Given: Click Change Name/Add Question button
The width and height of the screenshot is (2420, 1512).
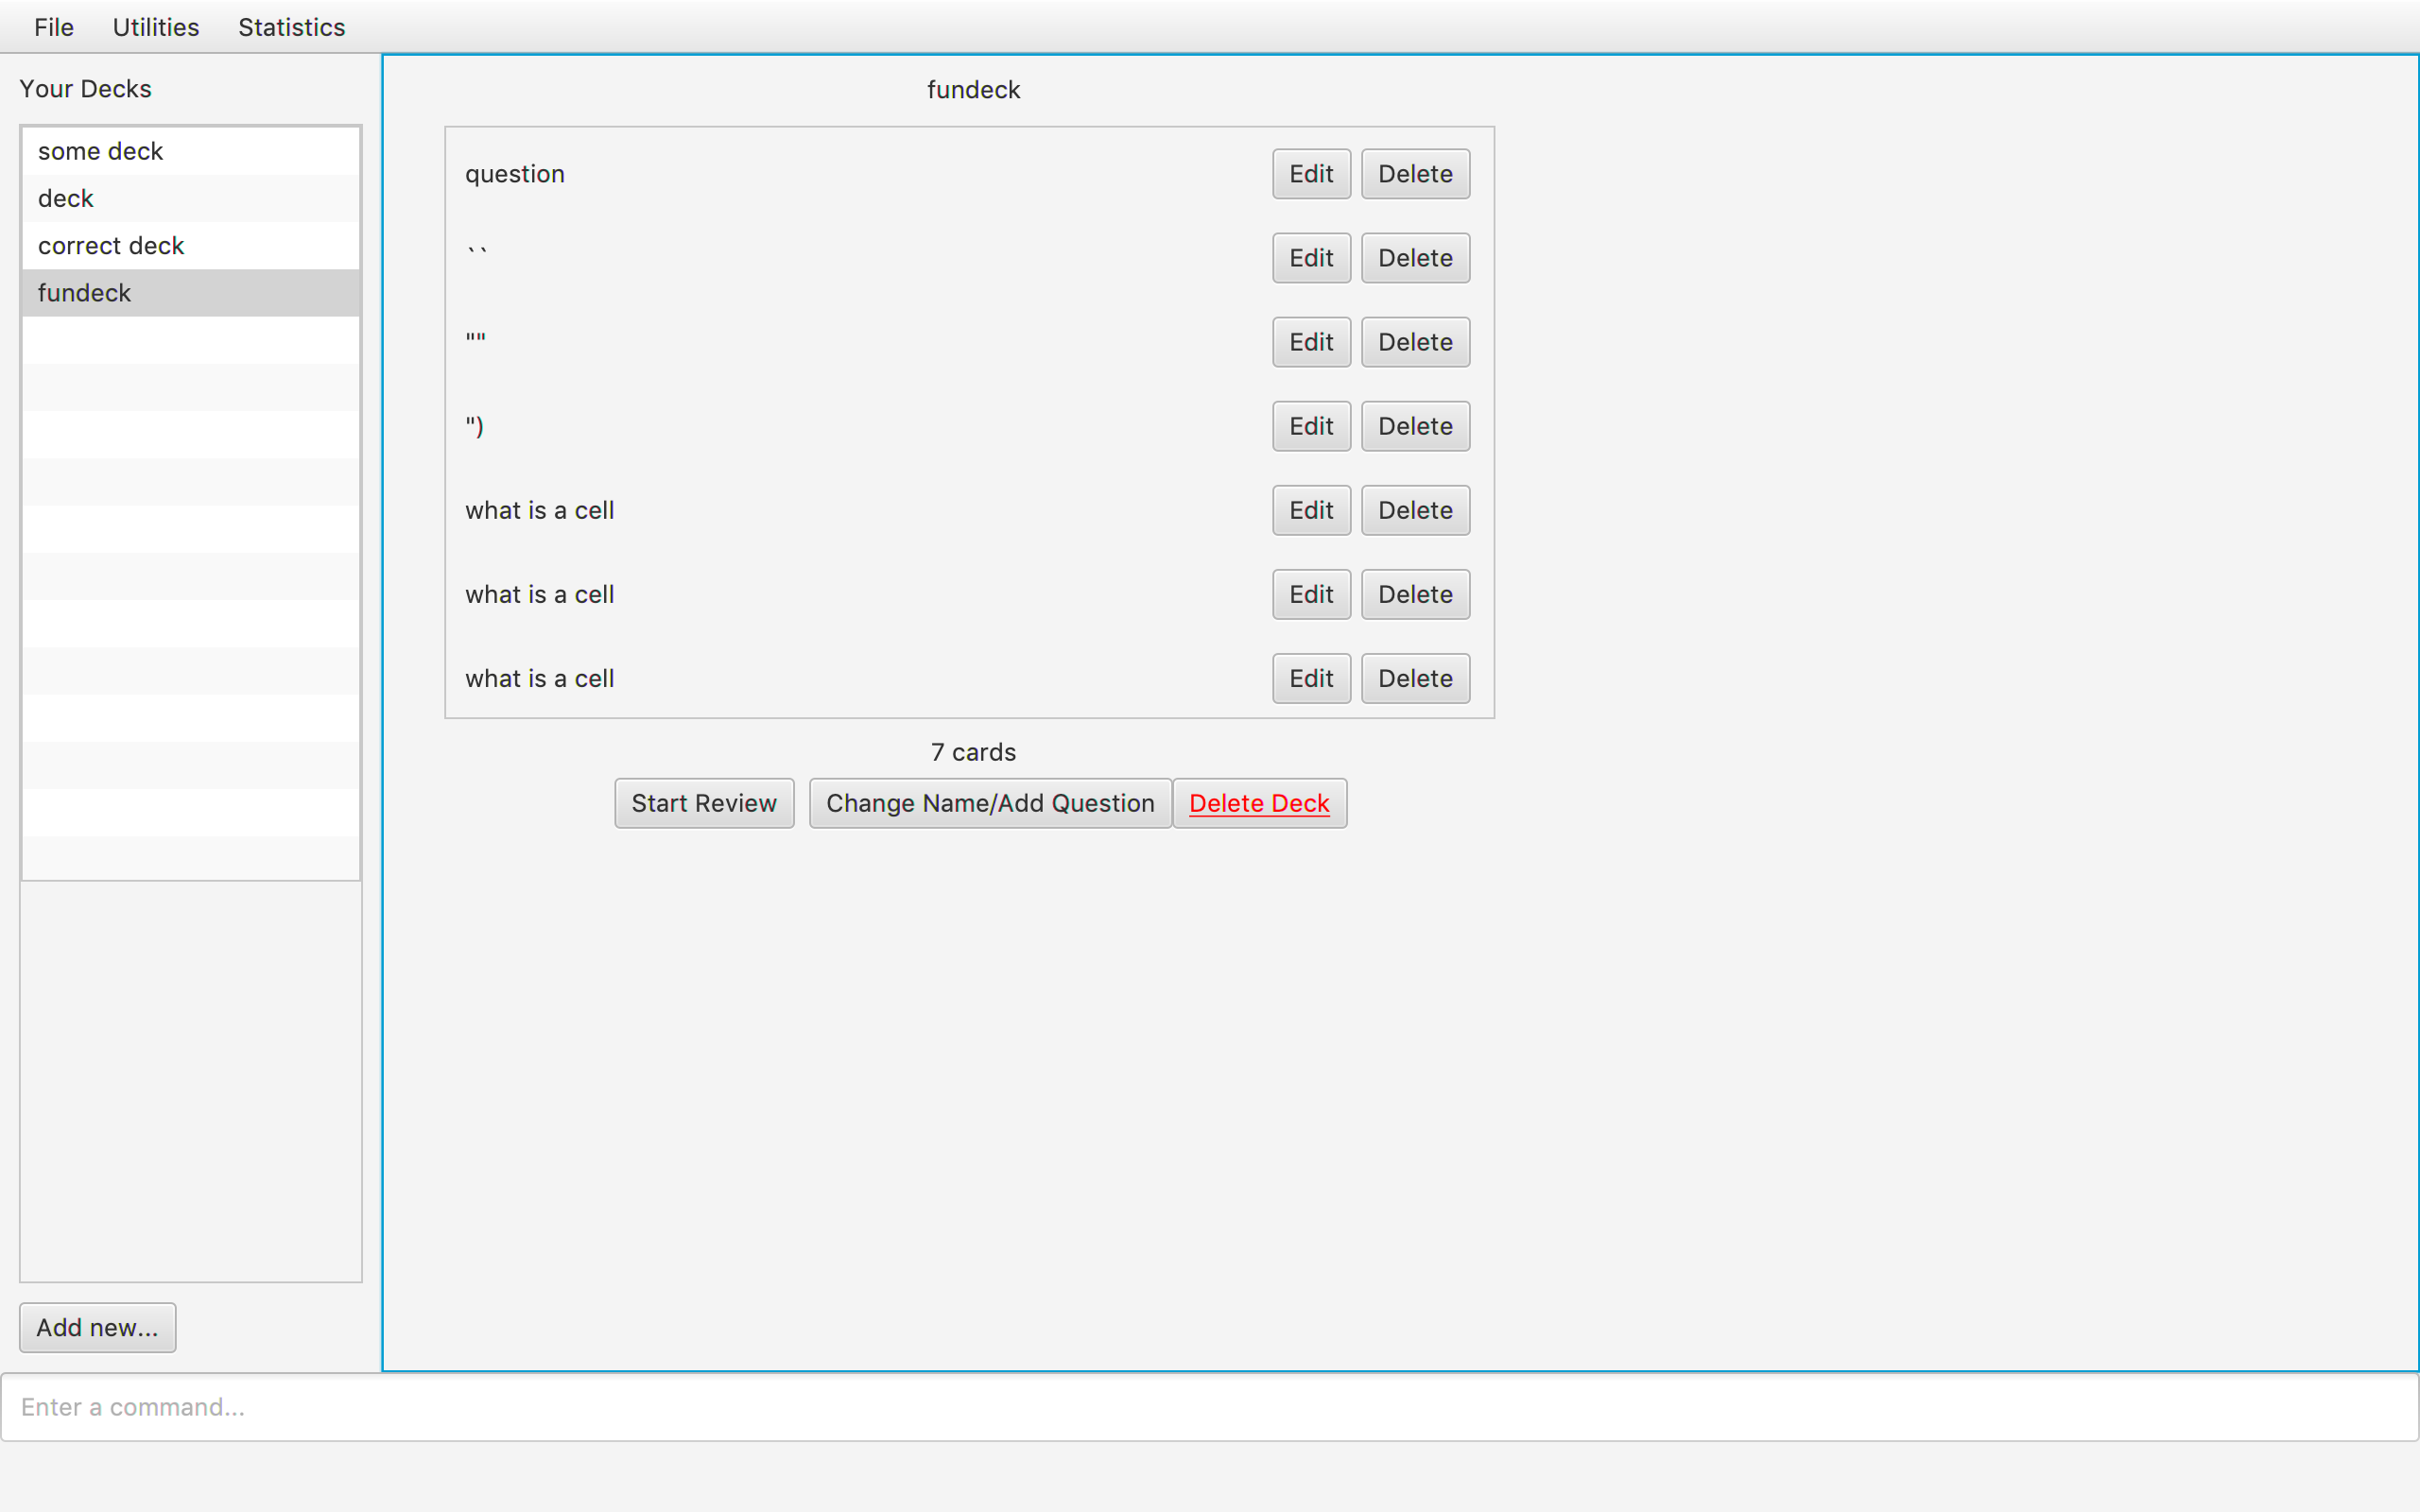Looking at the screenshot, I should tap(989, 803).
